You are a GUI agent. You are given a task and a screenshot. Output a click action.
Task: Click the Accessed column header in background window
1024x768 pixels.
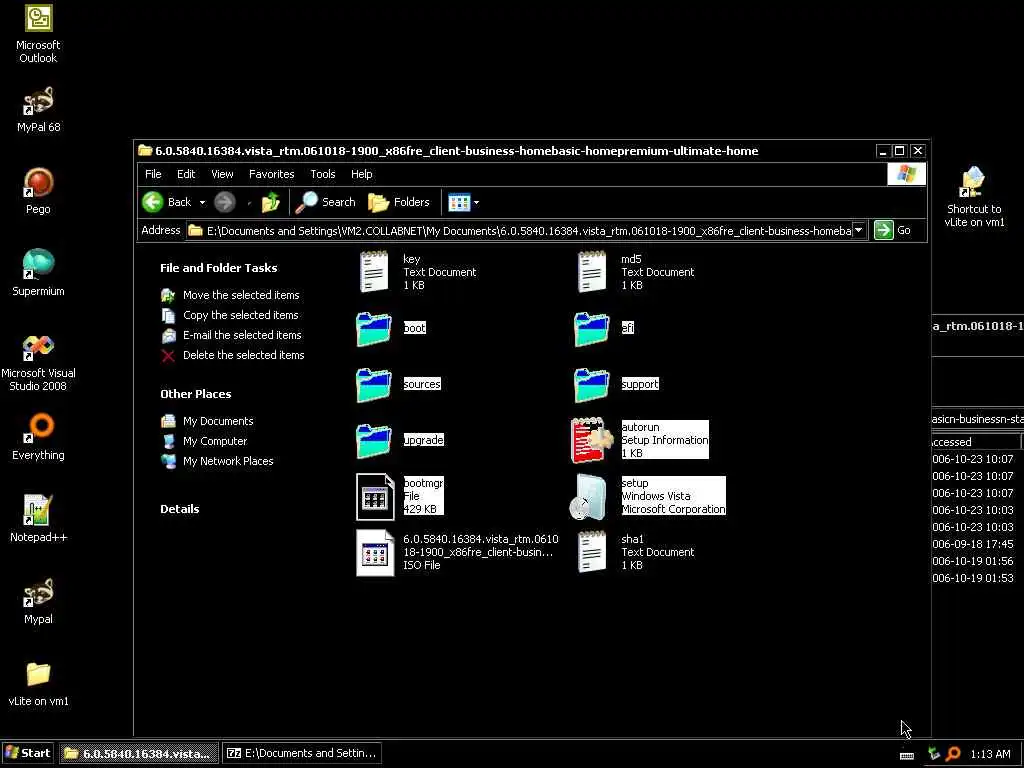(976, 442)
